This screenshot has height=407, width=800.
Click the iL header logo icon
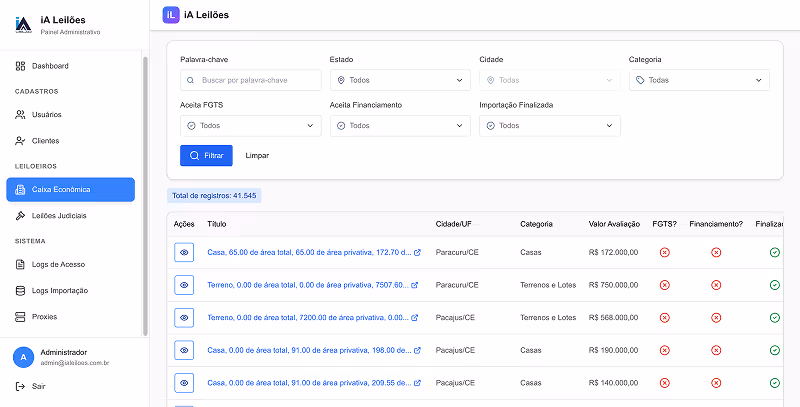click(171, 15)
